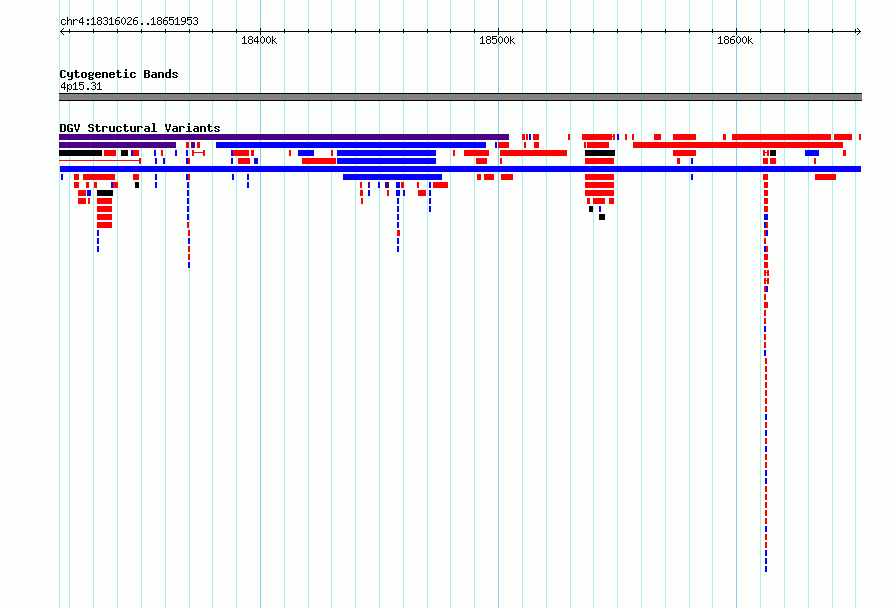The width and height of the screenshot is (890, 608).
Task: Click the red fourth-row bar adjoining the blue bar
Action: 319,161
